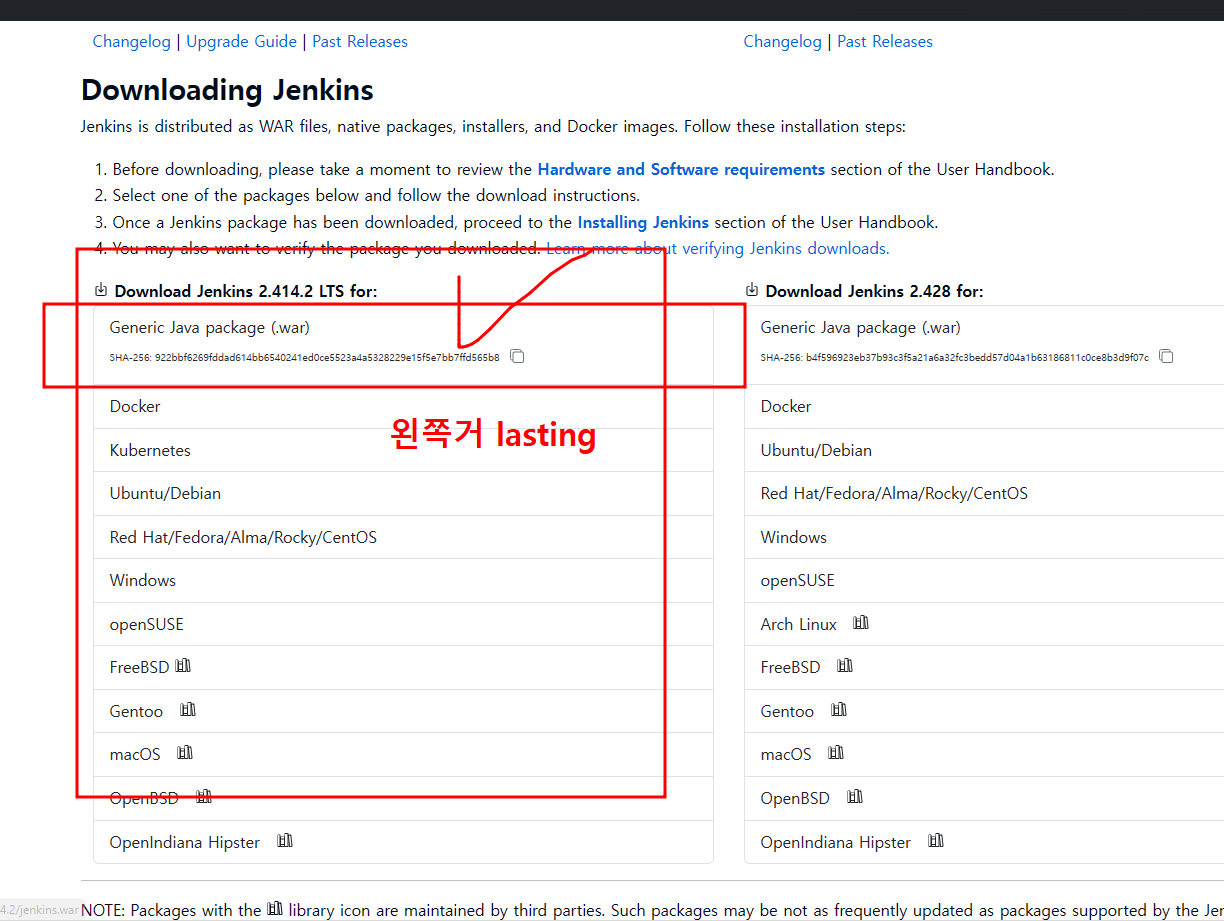Select Windows under the LTS release

tap(403, 580)
